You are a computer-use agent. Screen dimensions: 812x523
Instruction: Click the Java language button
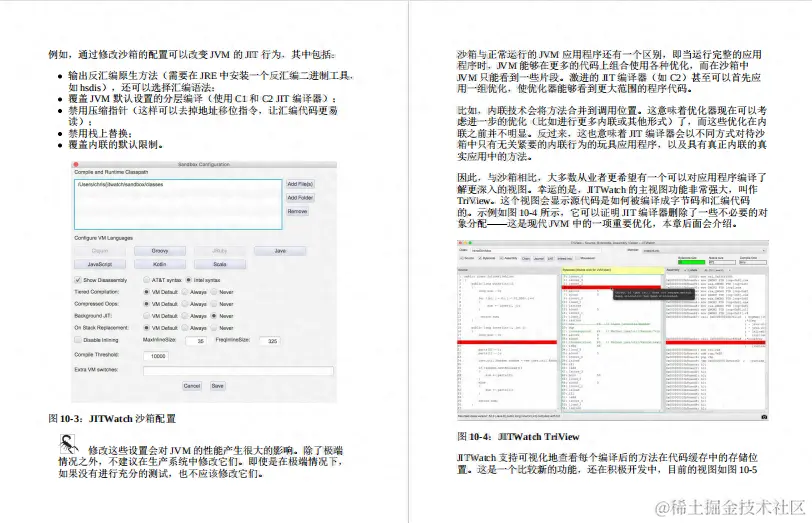click(x=280, y=251)
